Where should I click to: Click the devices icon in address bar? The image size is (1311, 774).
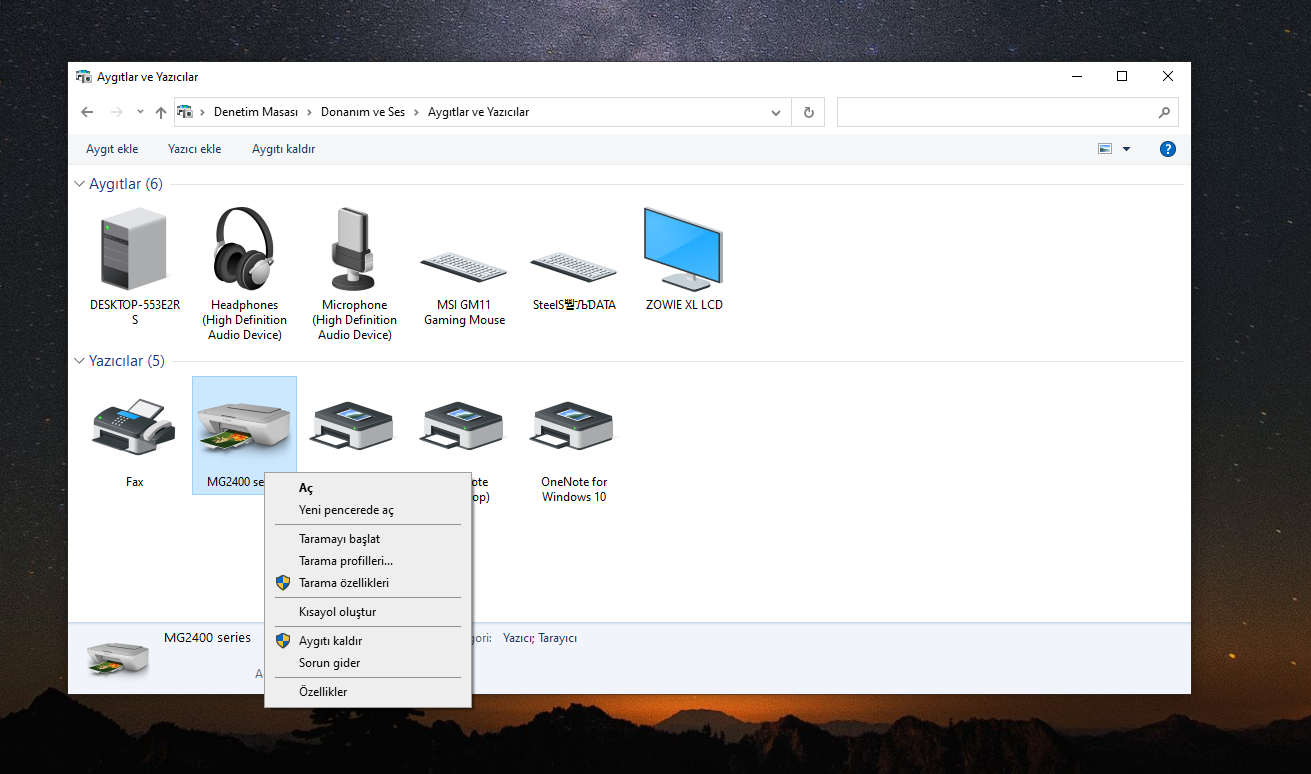click(x=185, y=112)
